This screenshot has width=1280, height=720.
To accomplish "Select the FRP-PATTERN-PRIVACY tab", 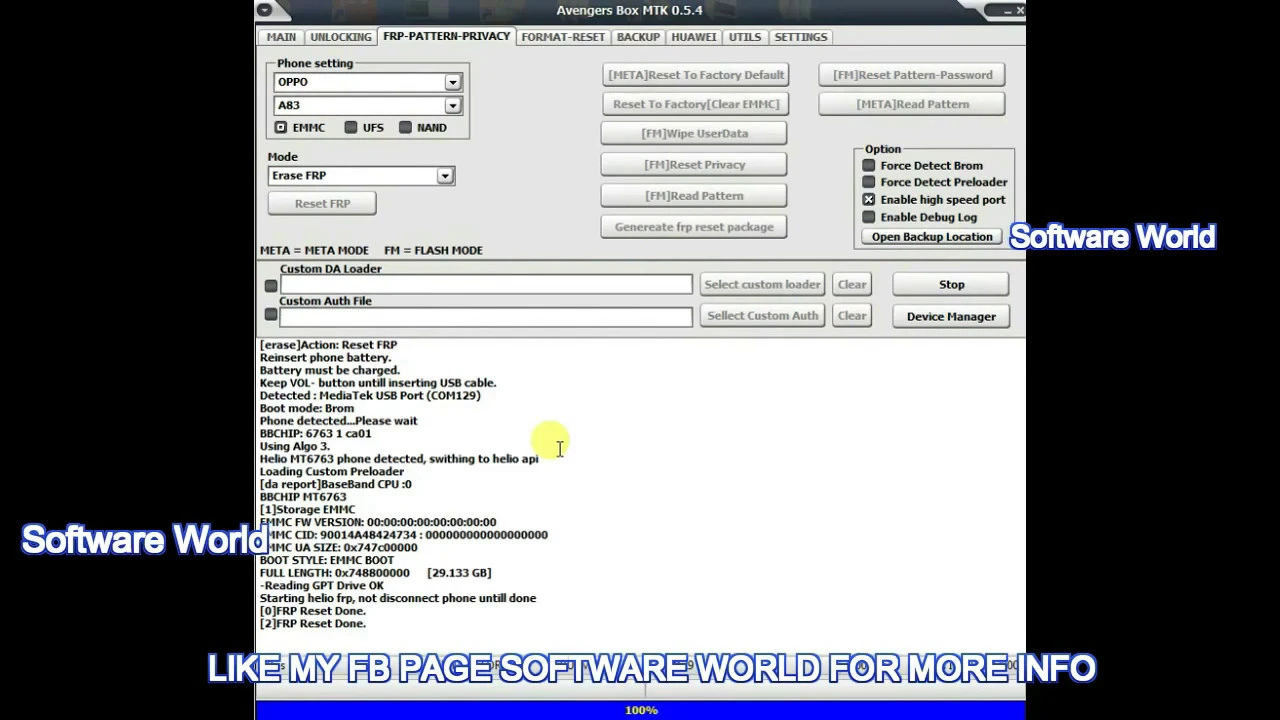I will point(446,36).
